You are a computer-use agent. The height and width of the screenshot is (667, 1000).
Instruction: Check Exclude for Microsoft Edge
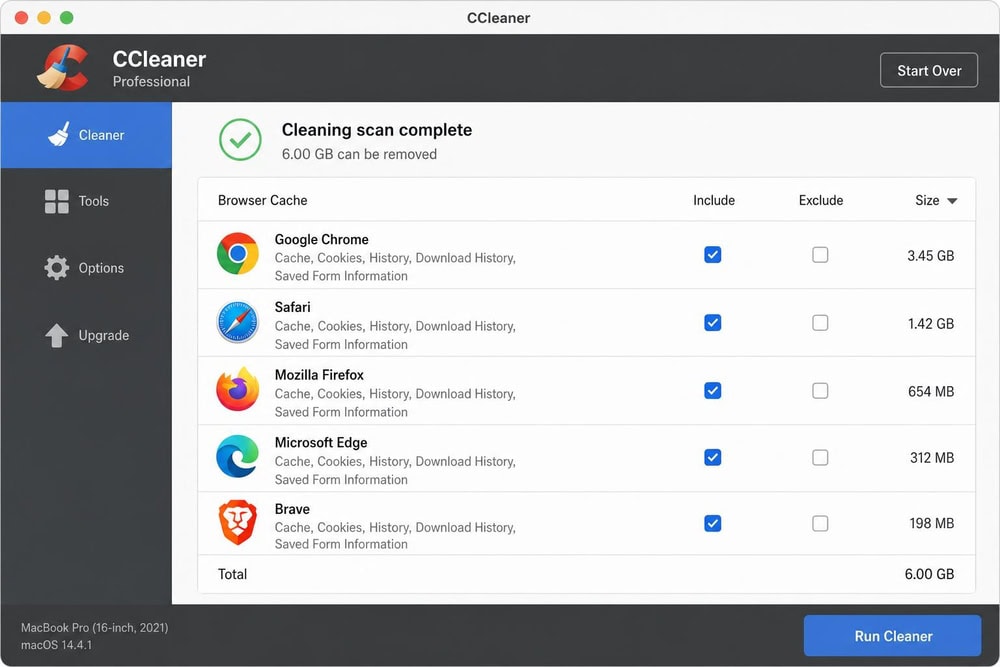click(x=820, y=457)
